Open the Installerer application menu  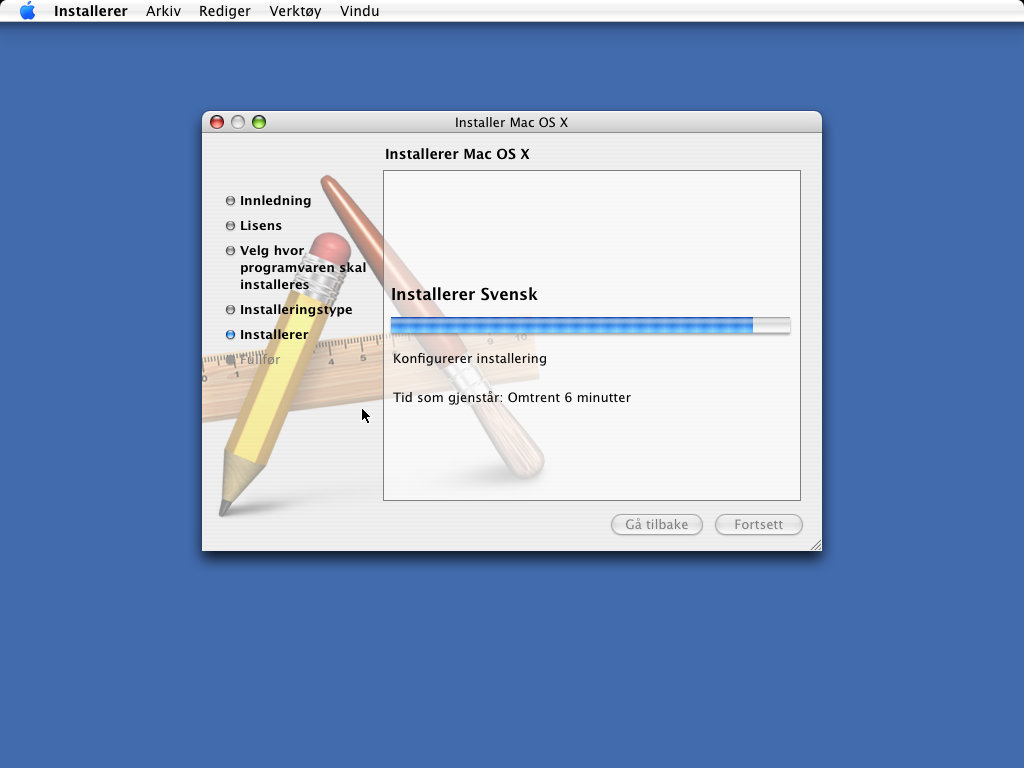coord(91,11)
